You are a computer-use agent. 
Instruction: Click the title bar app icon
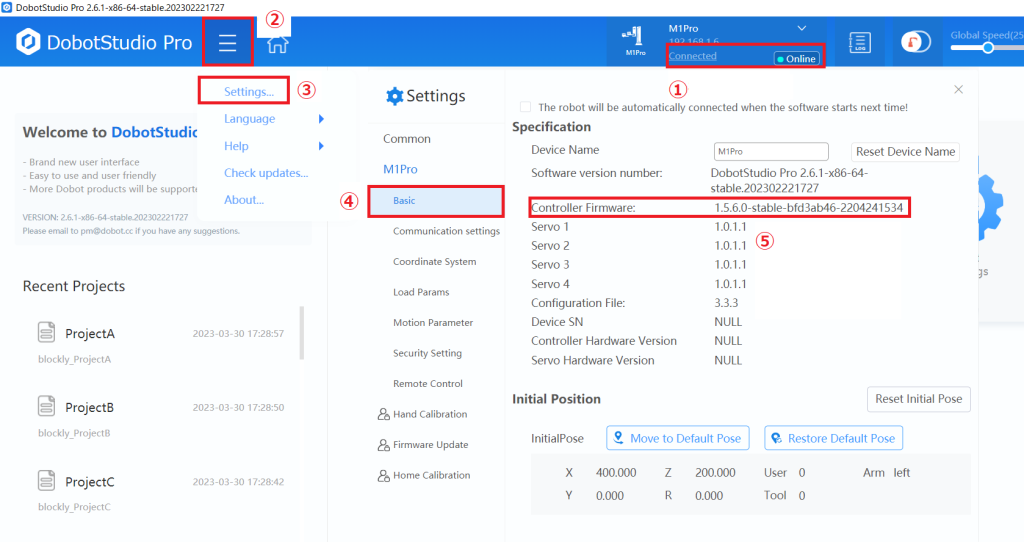point(7,7)
